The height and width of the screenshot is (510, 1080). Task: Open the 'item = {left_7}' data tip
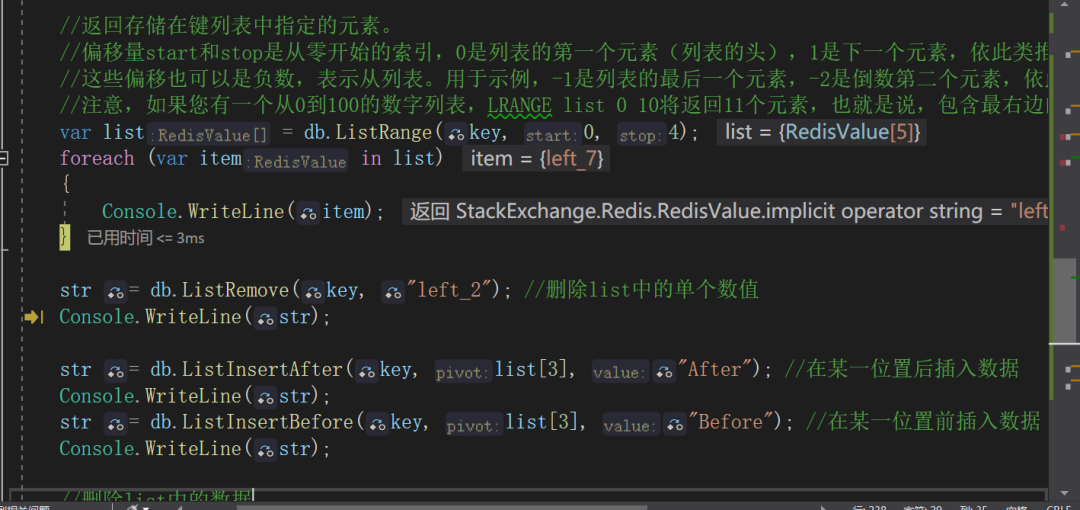tap(537, 159)
